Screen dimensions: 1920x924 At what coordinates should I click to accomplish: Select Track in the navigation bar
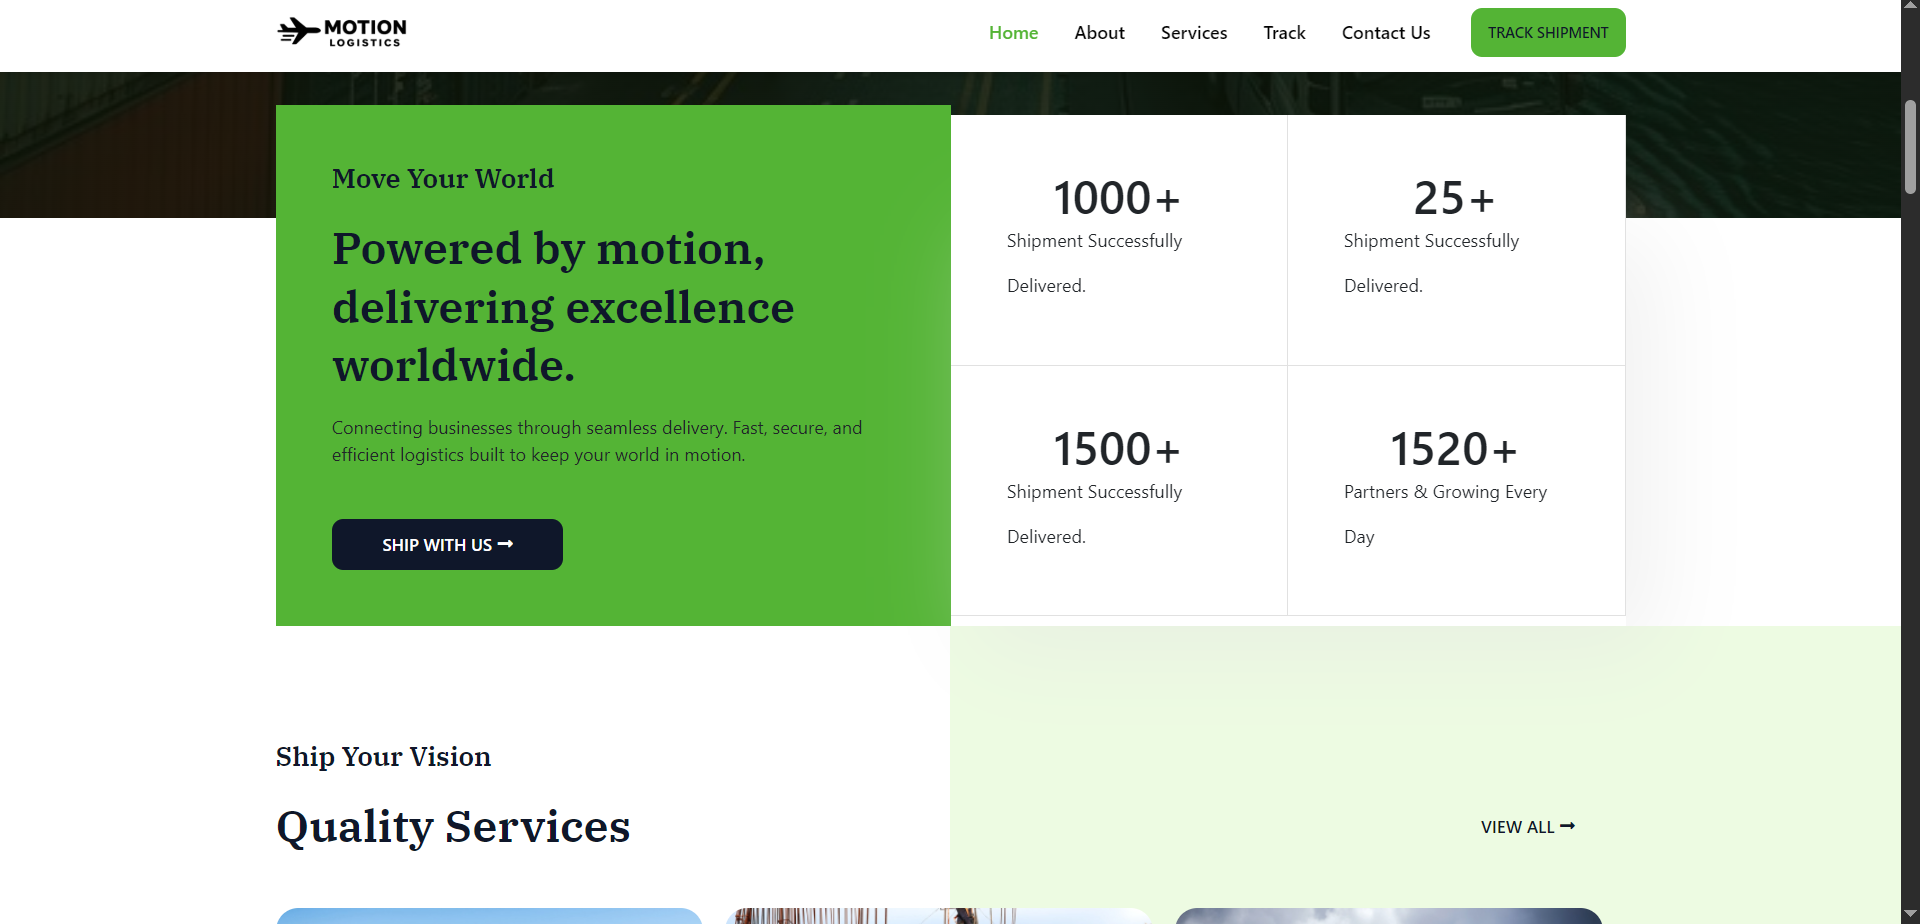[1284, 33]
